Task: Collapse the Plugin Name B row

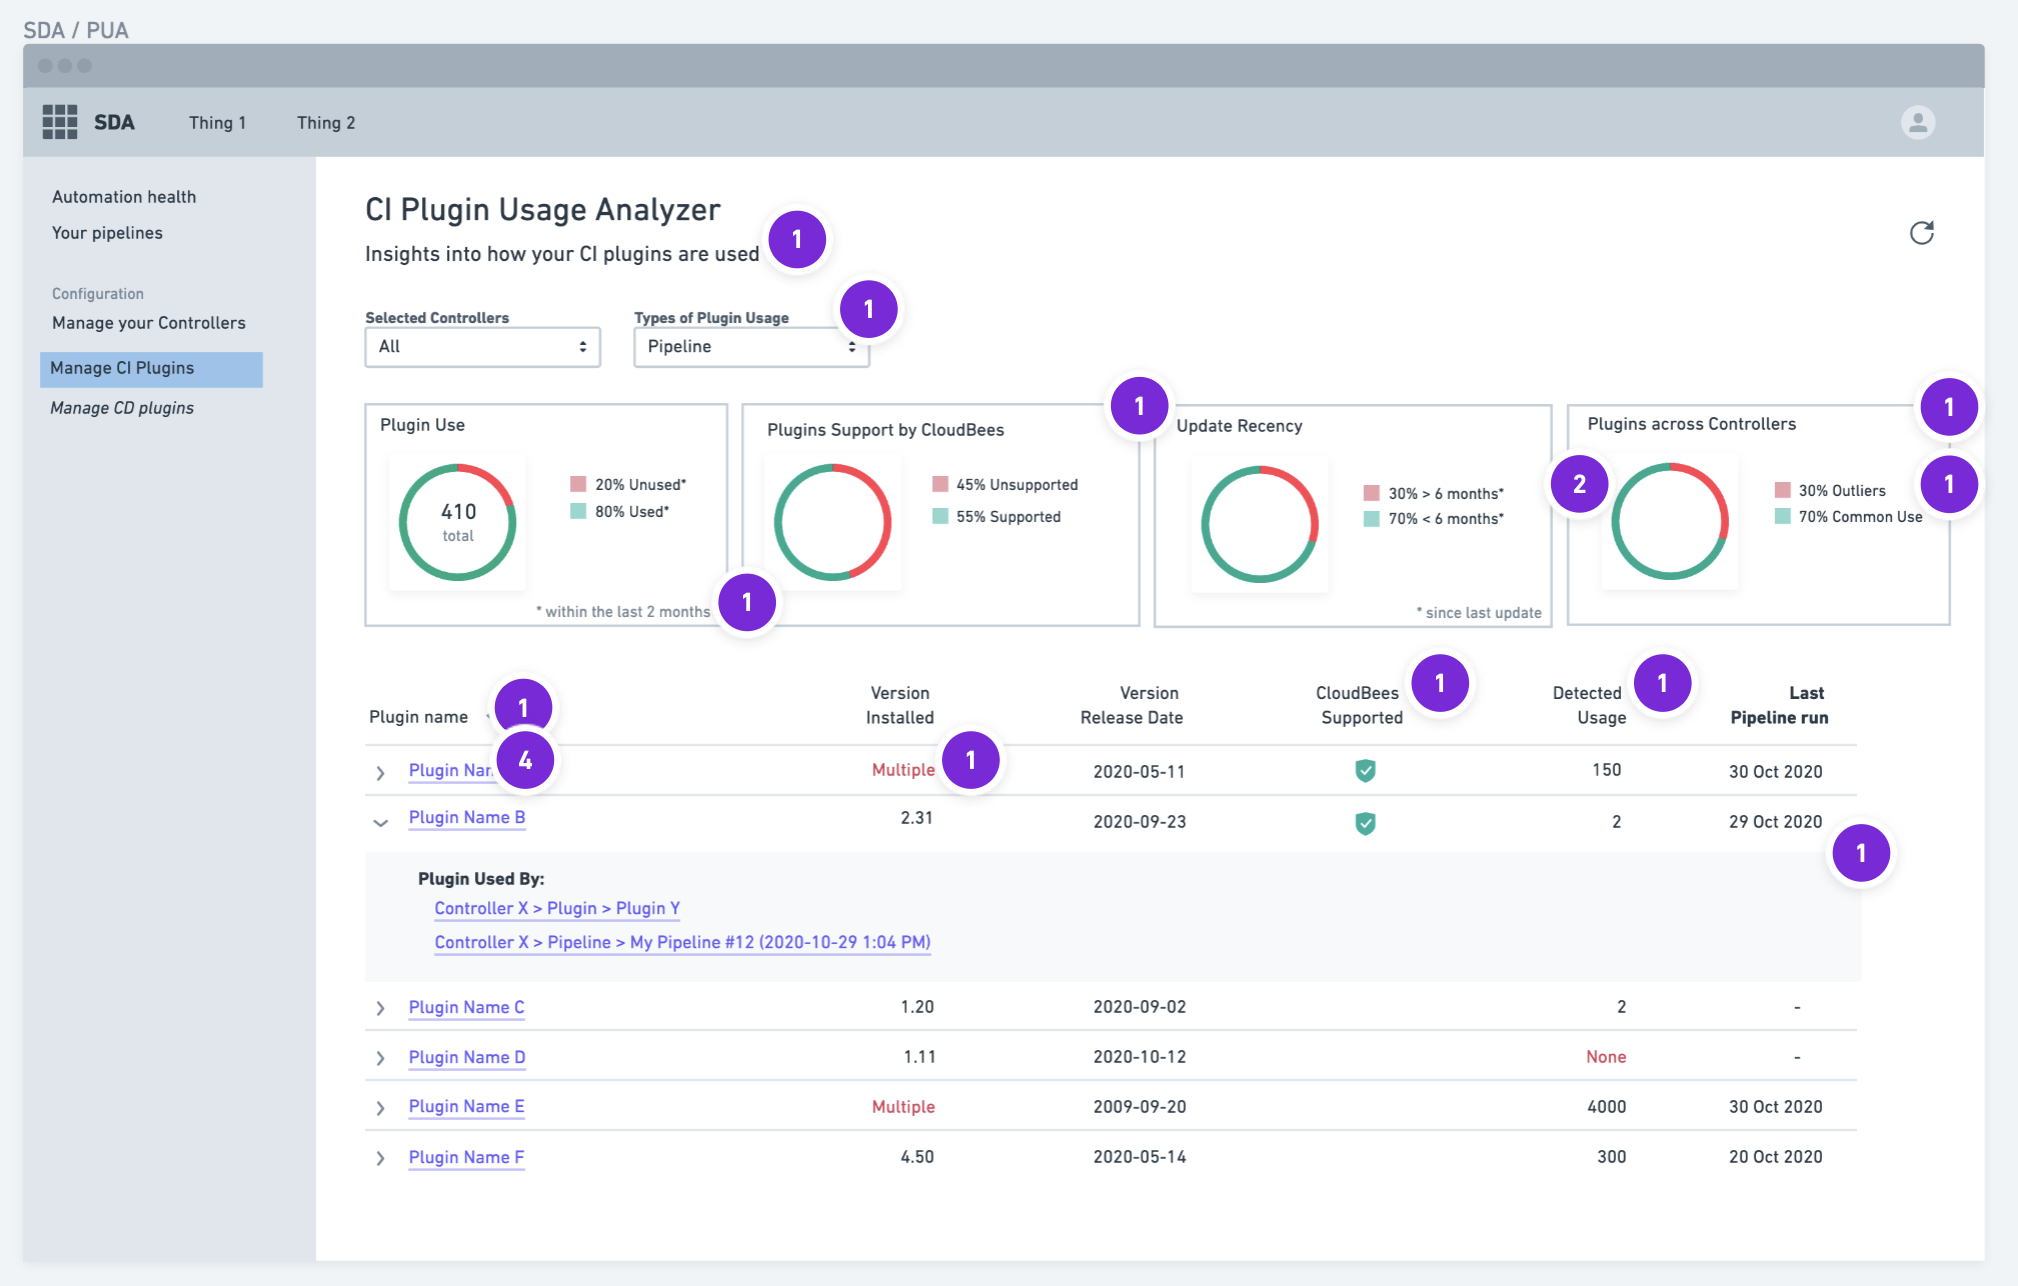Action: (x=380, y=822)
